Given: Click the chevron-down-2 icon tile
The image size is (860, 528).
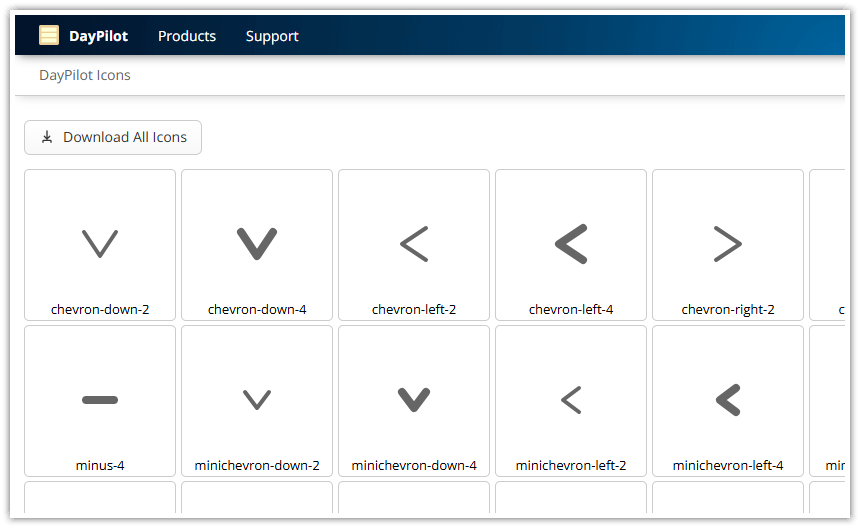Looking at the screenshot, I should click(x=100, y=243).
